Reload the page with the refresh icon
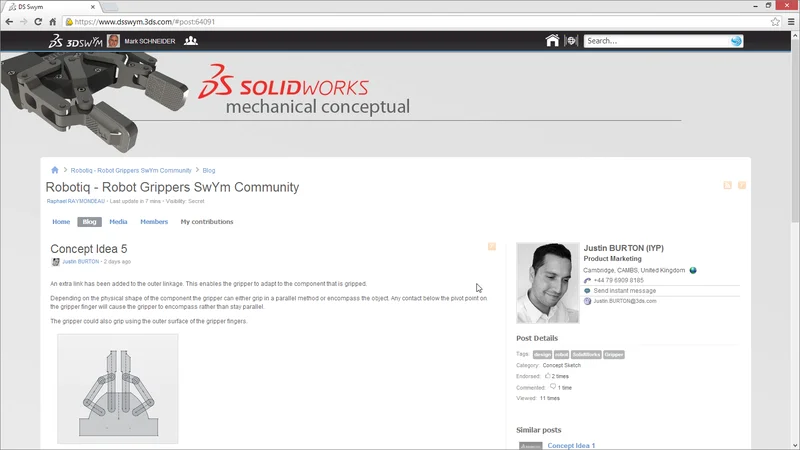Image resolution: width=800 pixels, height=450 pixels. (x=38, y=21)
